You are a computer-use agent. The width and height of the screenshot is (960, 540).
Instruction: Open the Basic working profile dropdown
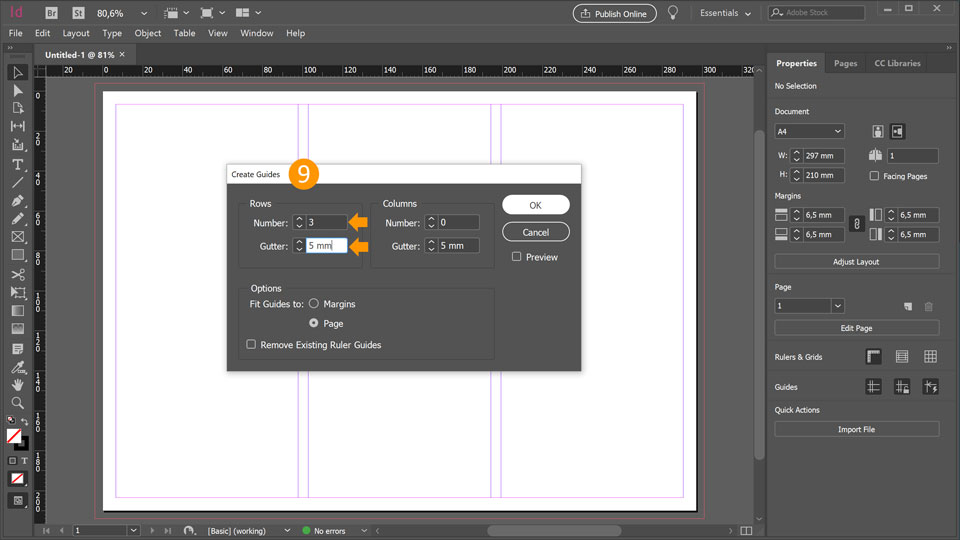287,531
